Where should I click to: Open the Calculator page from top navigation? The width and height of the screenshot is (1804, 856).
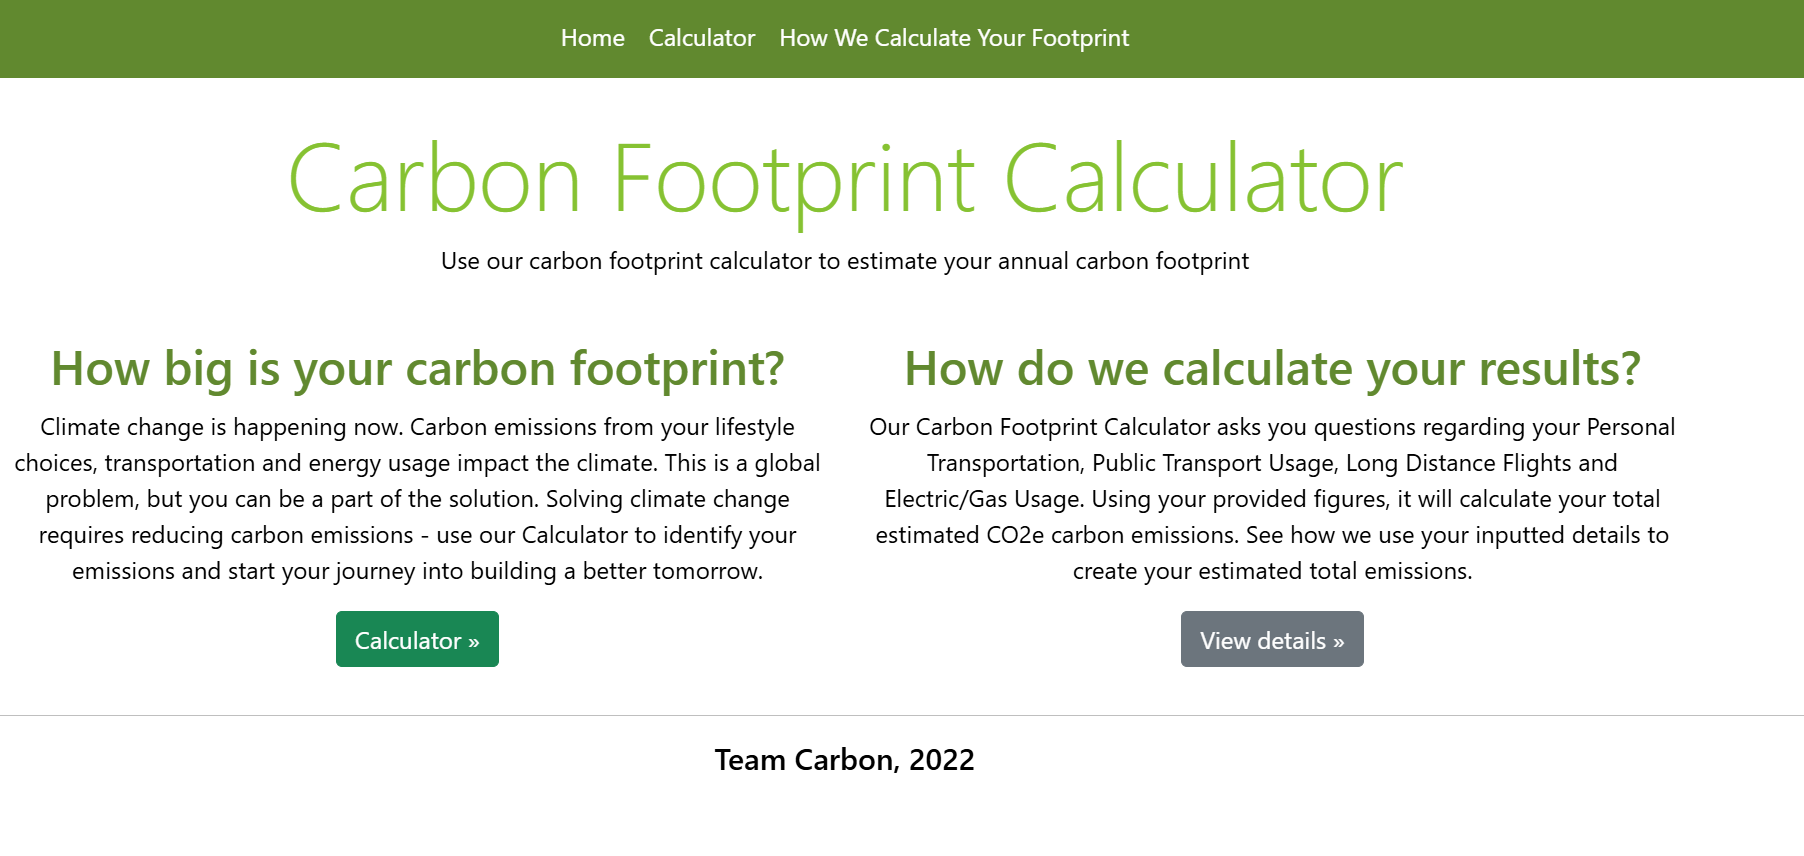[702, 38]
